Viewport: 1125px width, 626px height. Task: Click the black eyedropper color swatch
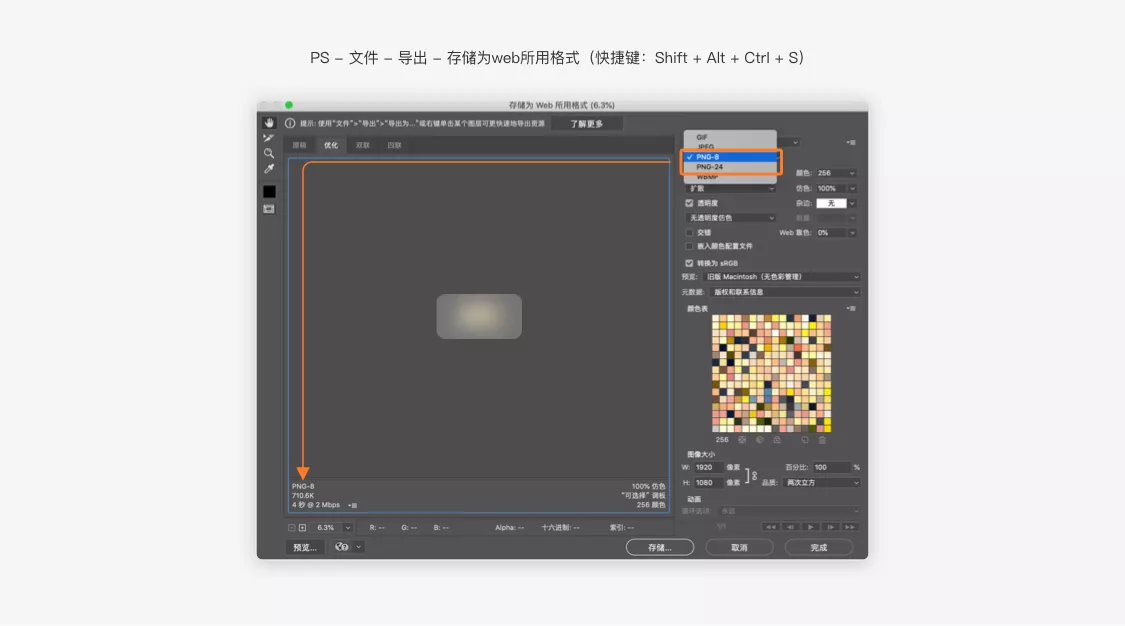click(268, 191)
